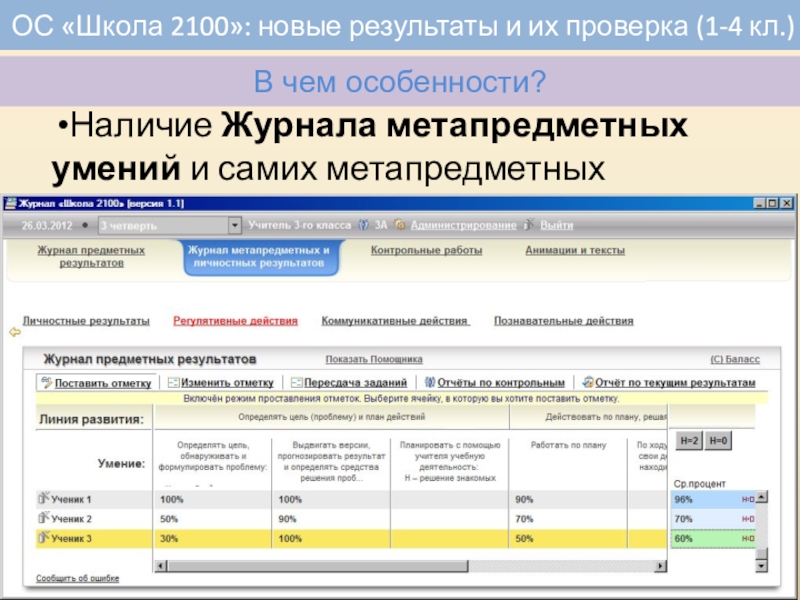This screenshot has width=800, height=600.
Task: Click horizontal scrollbar right arrow
Action: click(x=661, y=566)
